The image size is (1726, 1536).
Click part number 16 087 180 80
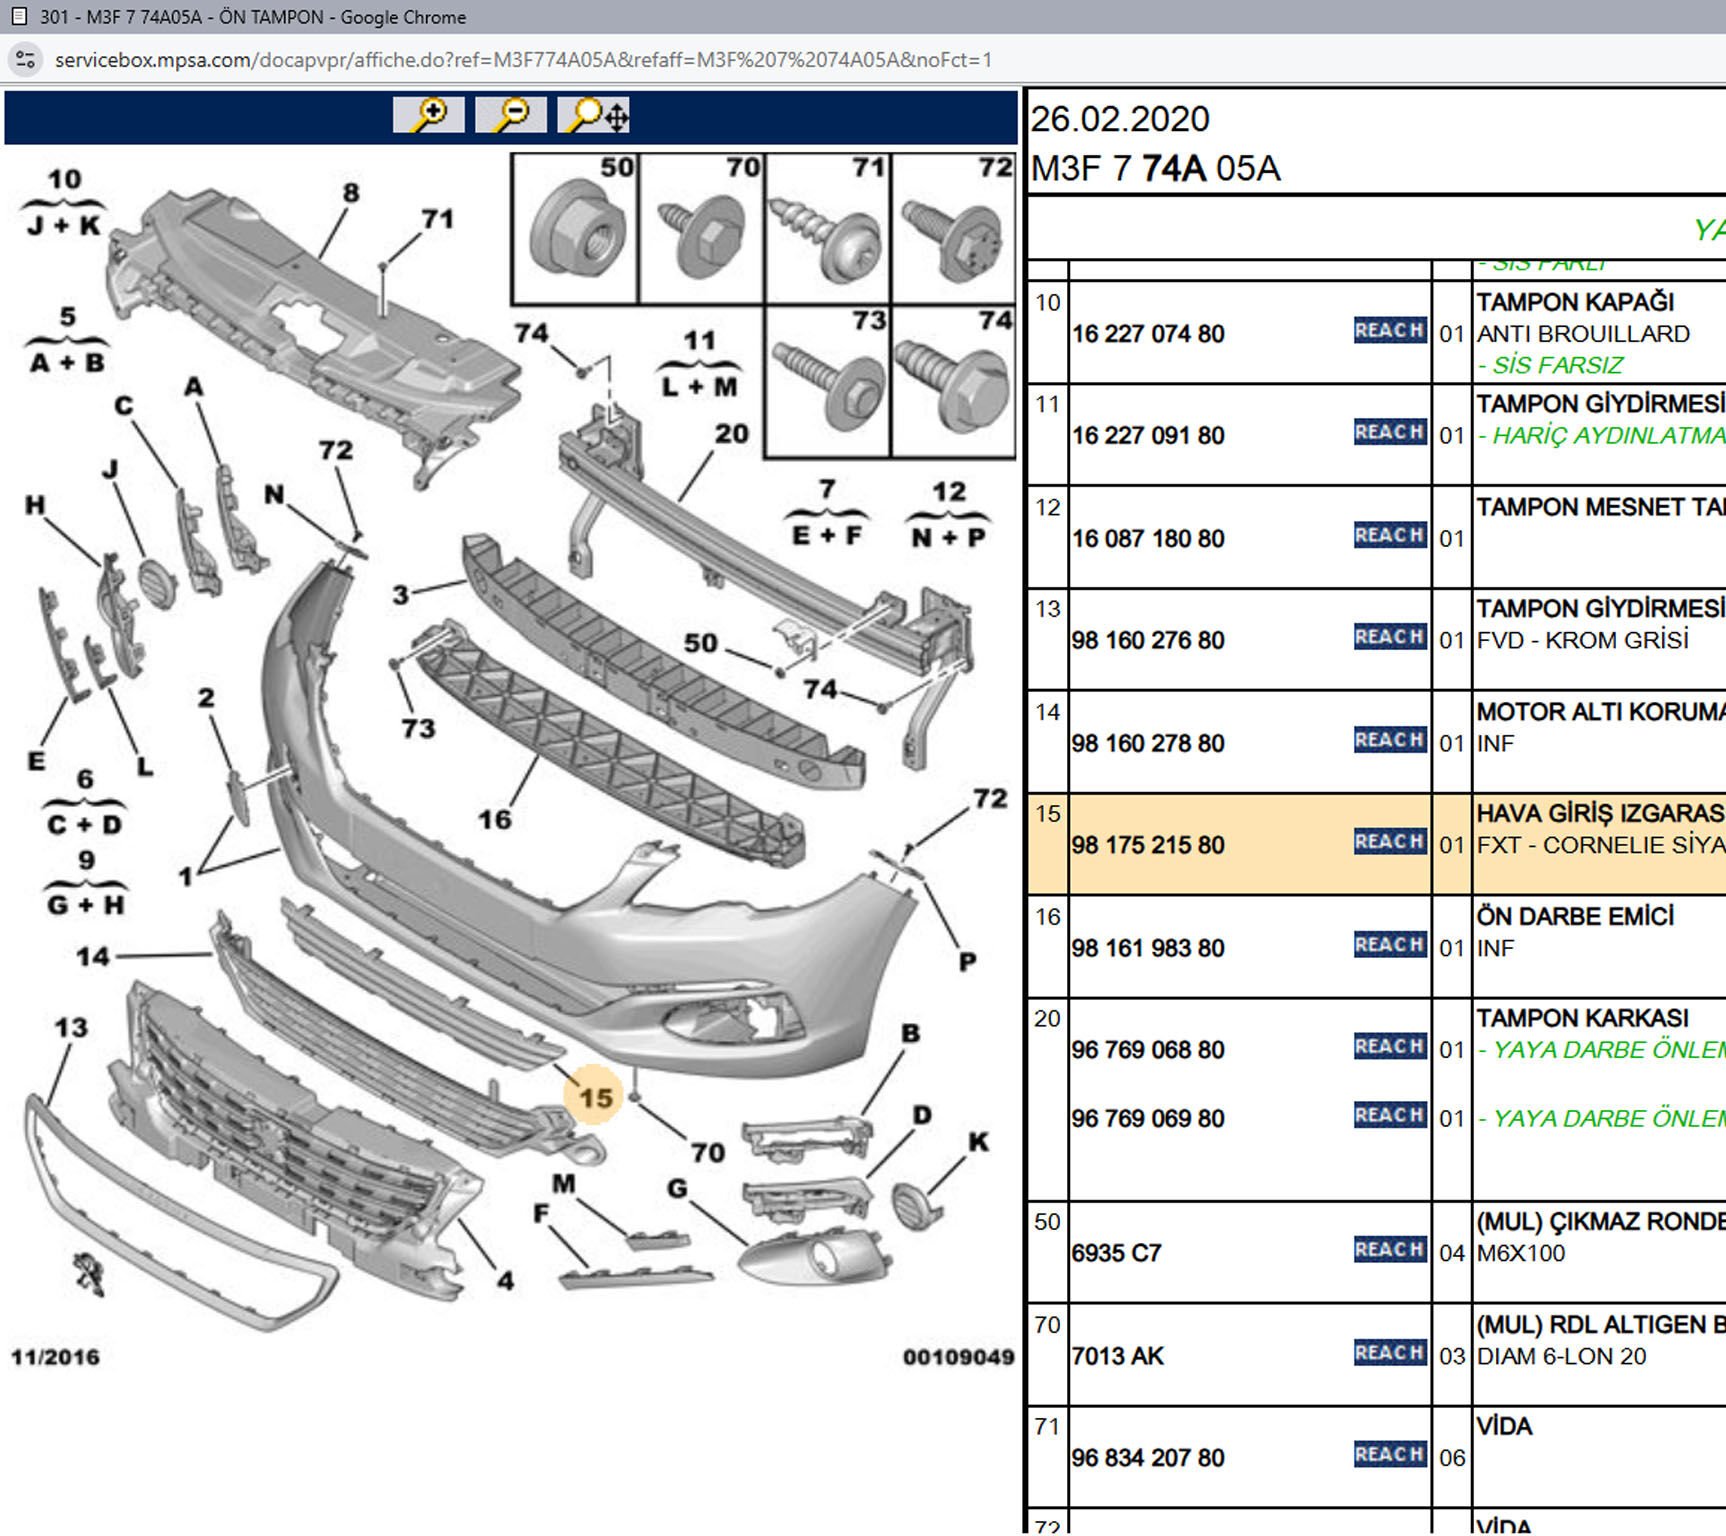1147,539
